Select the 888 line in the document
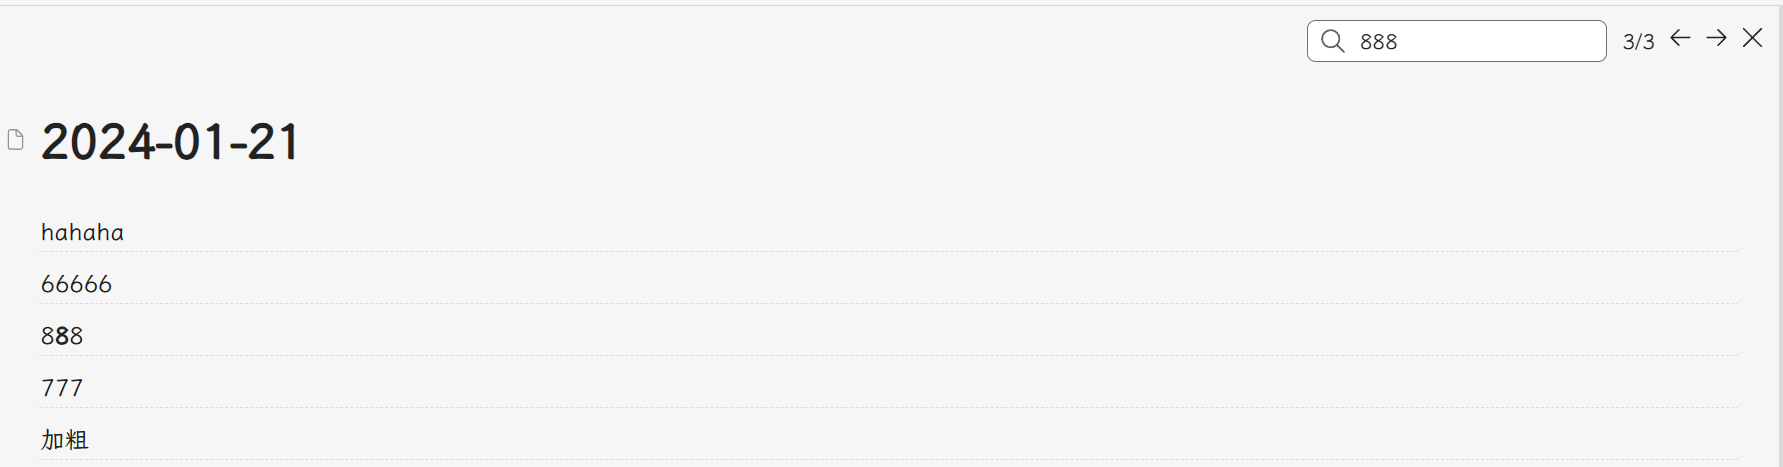Image resolution: width=1783 pixels, height=467 pixels. pyautogui.click(x=62, y=337)
